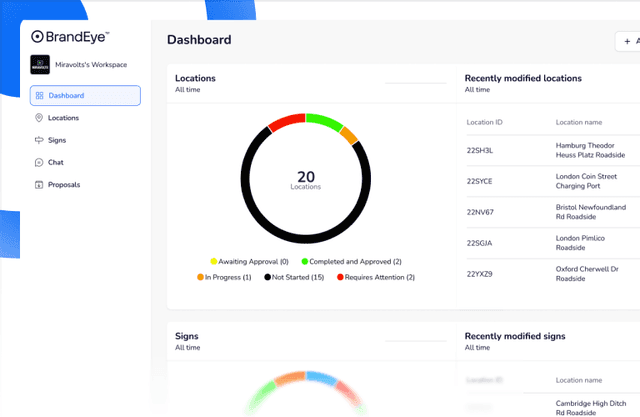
Task: Click the Dashboard page title
Action: (x=199, y=40)
